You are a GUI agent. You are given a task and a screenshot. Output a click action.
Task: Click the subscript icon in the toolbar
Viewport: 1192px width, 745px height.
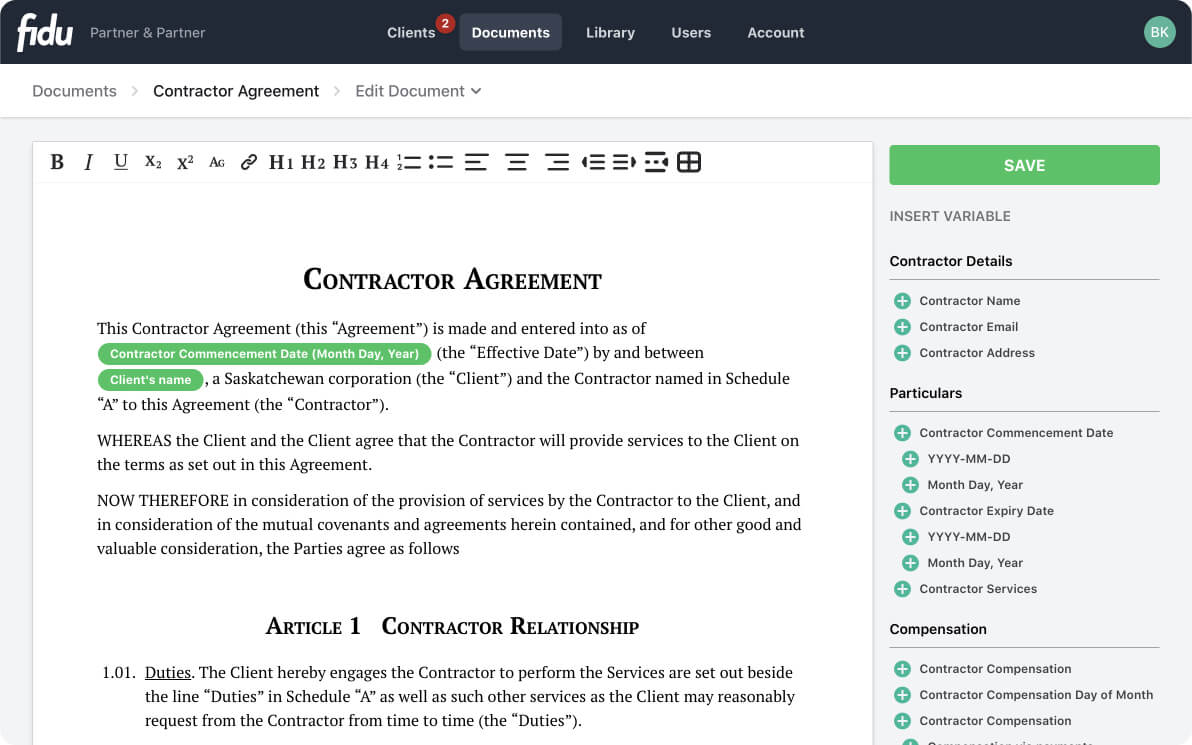coord(151,162)
